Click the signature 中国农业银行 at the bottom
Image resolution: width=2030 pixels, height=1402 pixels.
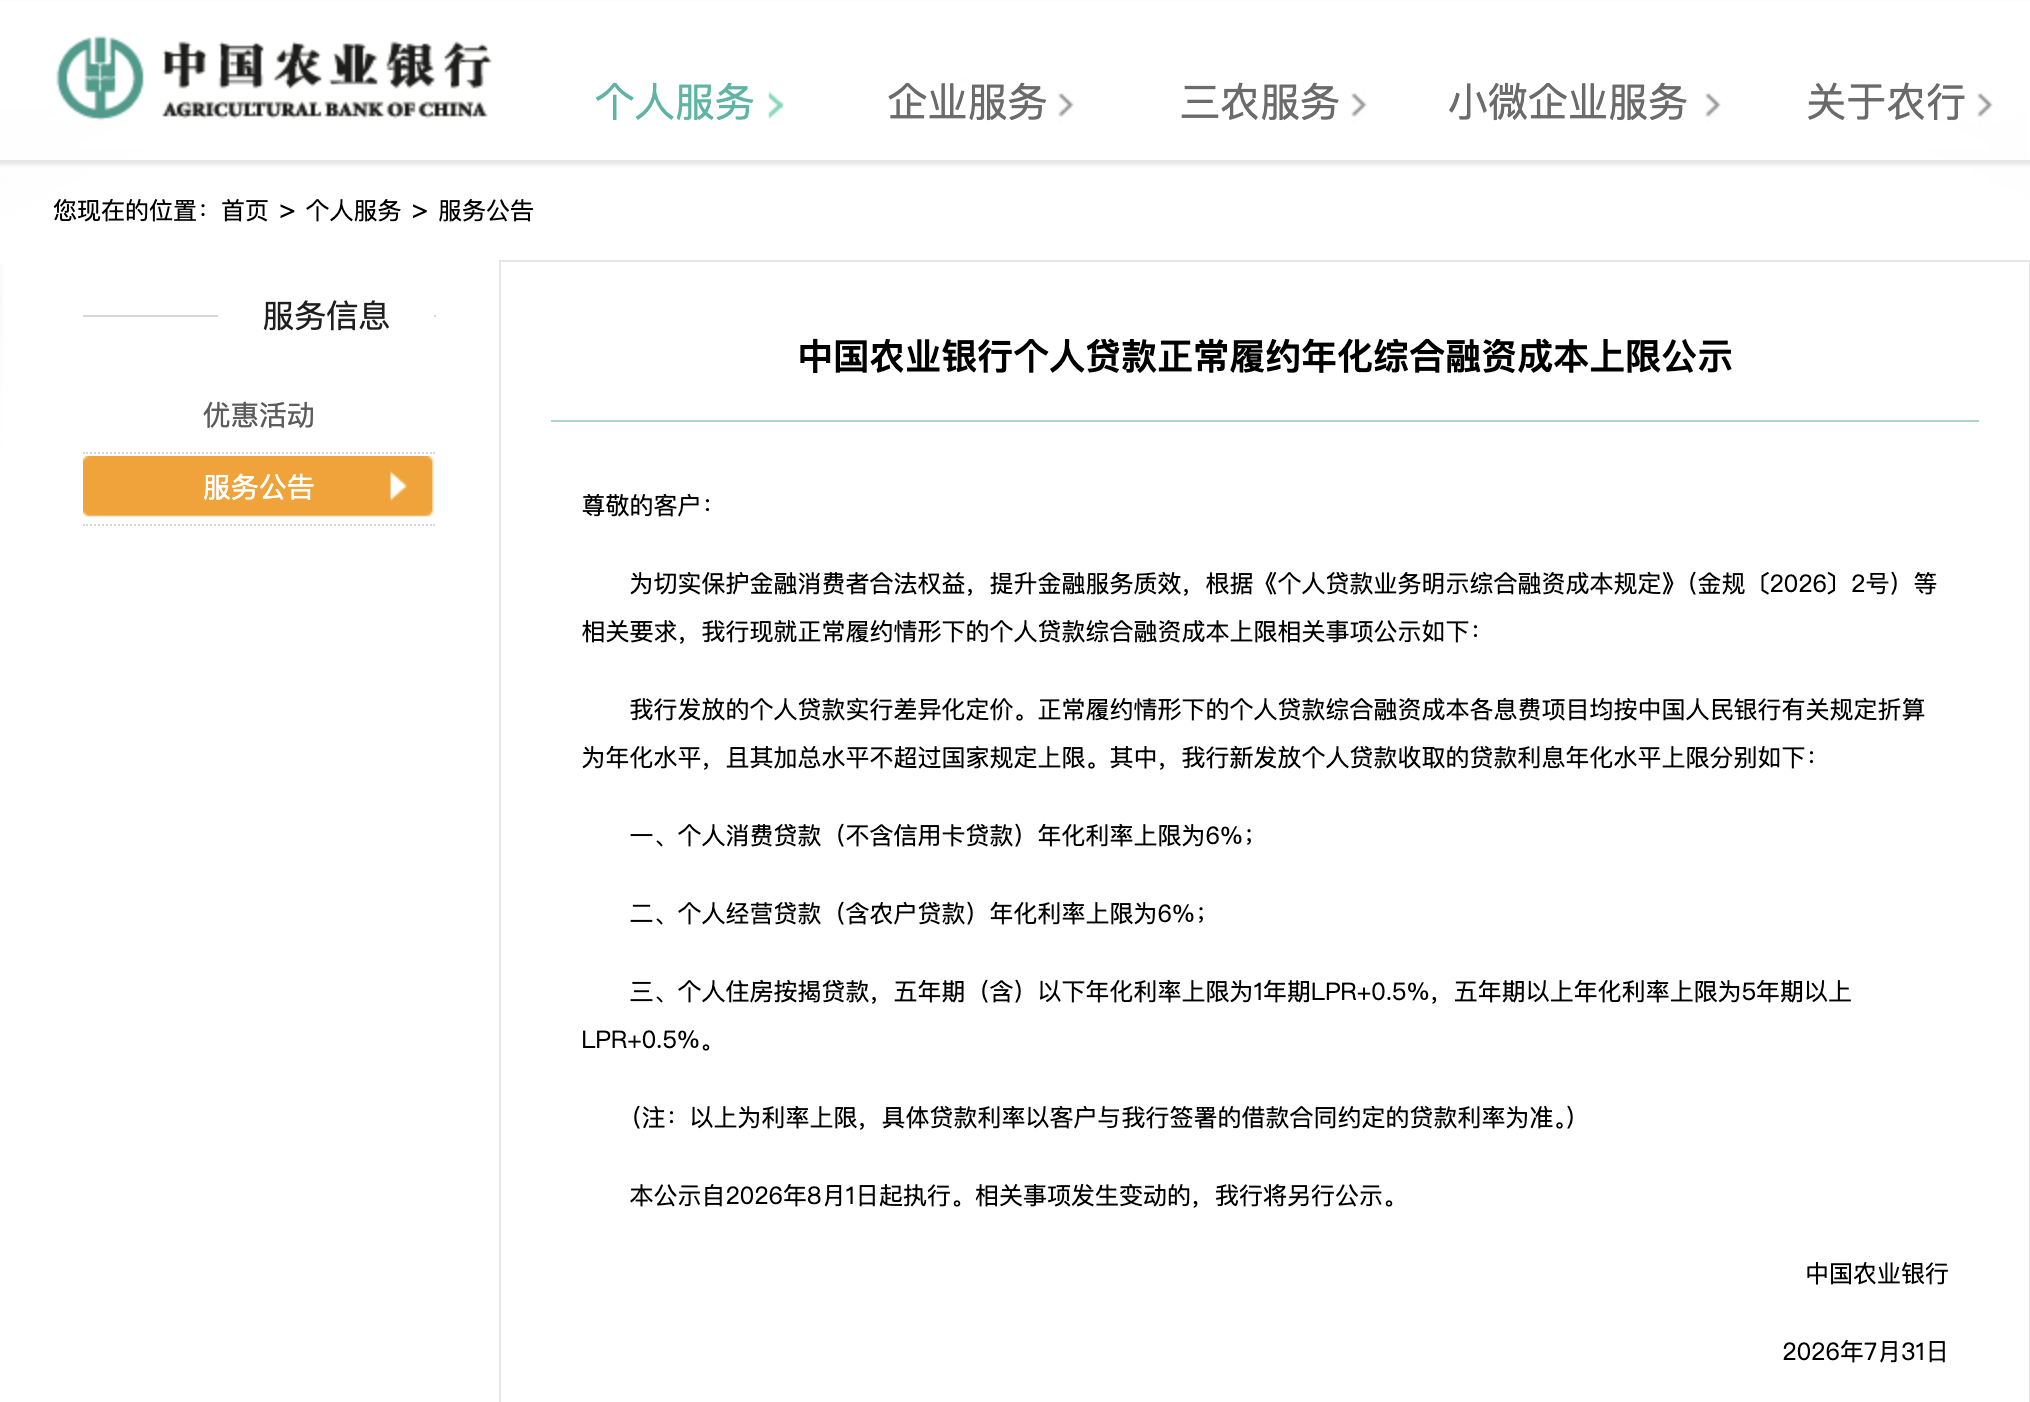pos(1876,1273)
